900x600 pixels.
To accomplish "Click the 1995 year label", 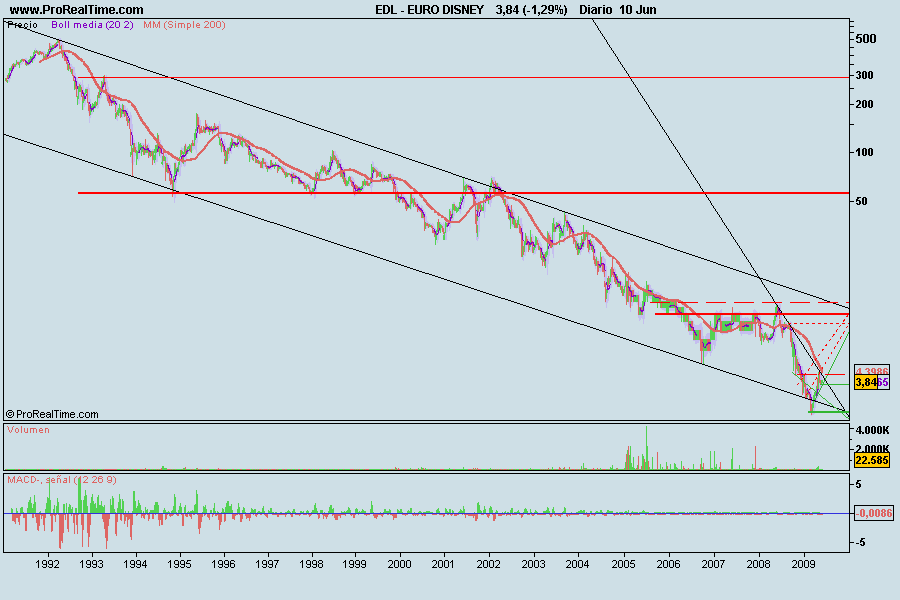I will (179, 564).
